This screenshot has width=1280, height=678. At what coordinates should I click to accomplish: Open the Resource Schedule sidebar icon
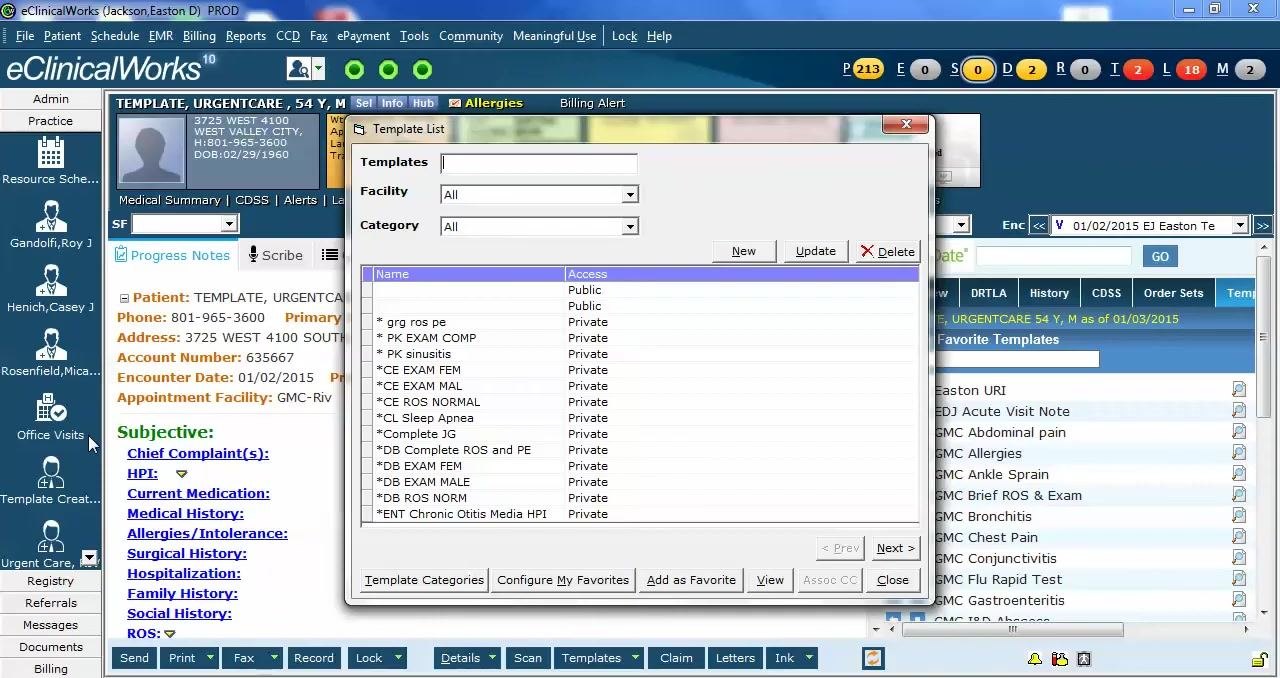(50, 153)
